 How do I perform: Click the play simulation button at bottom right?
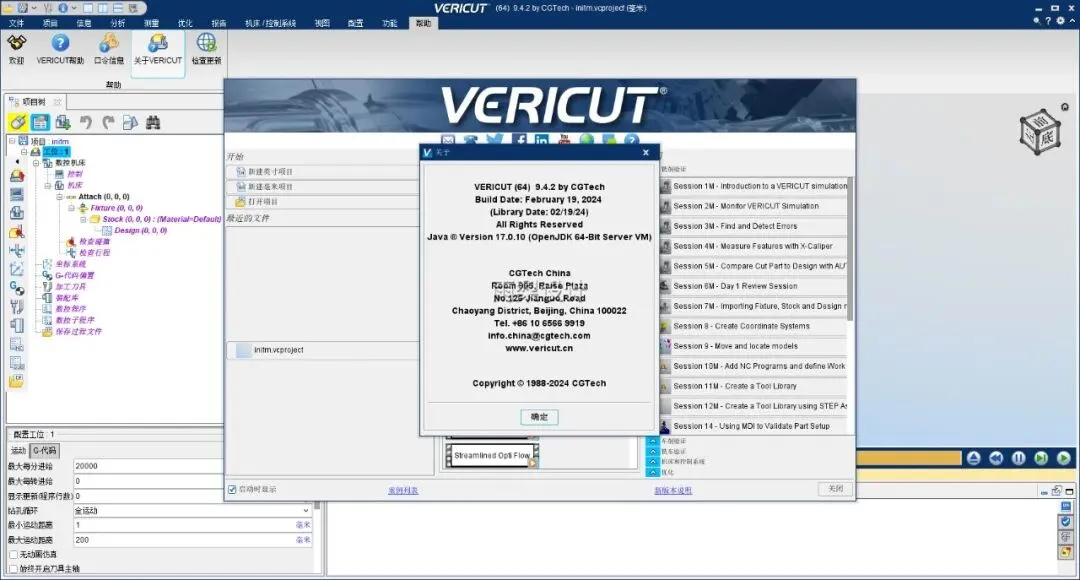1063,458
